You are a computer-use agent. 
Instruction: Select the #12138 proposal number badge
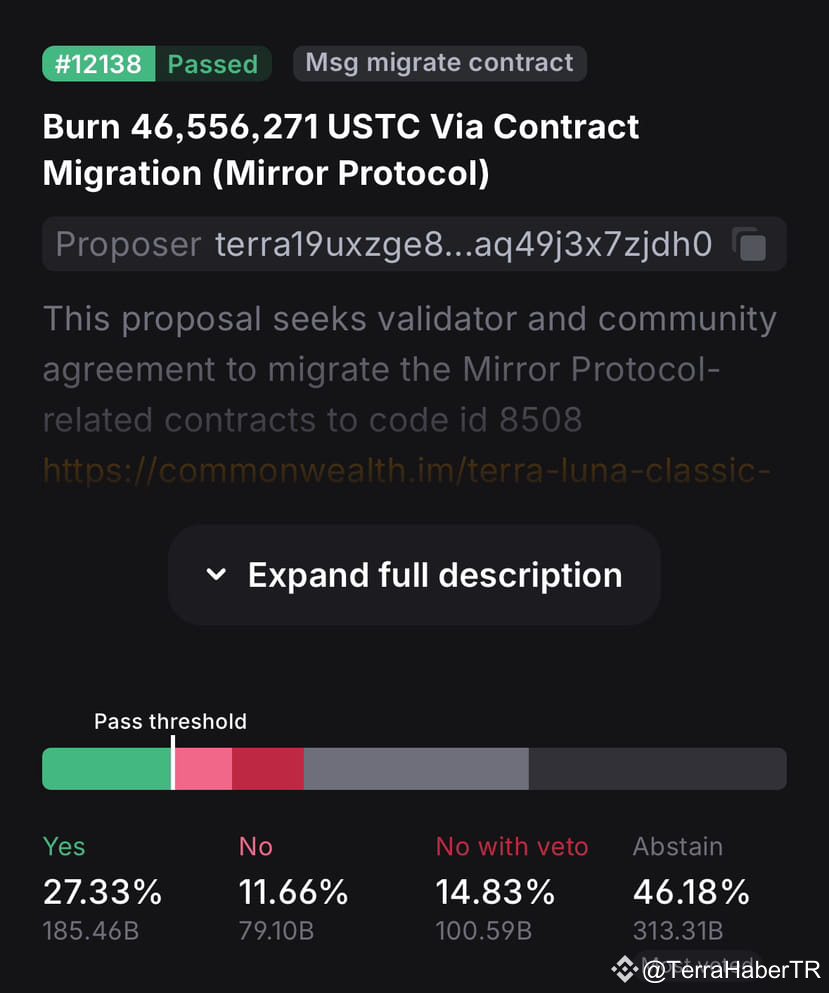[x=97, y=63]
